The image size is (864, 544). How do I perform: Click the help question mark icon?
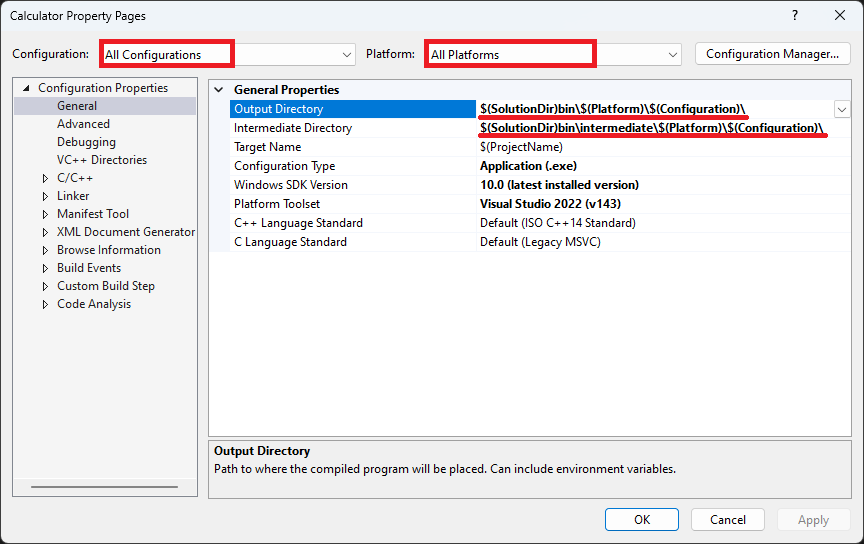[x=795, y=15]
